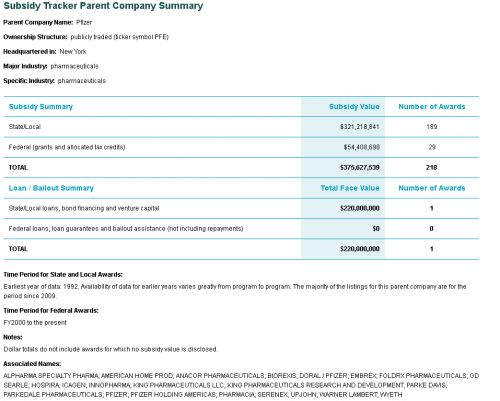Click the Number of Awards header in Subsidy Summary
500x401 pixels.
click(x=432, y=107)
